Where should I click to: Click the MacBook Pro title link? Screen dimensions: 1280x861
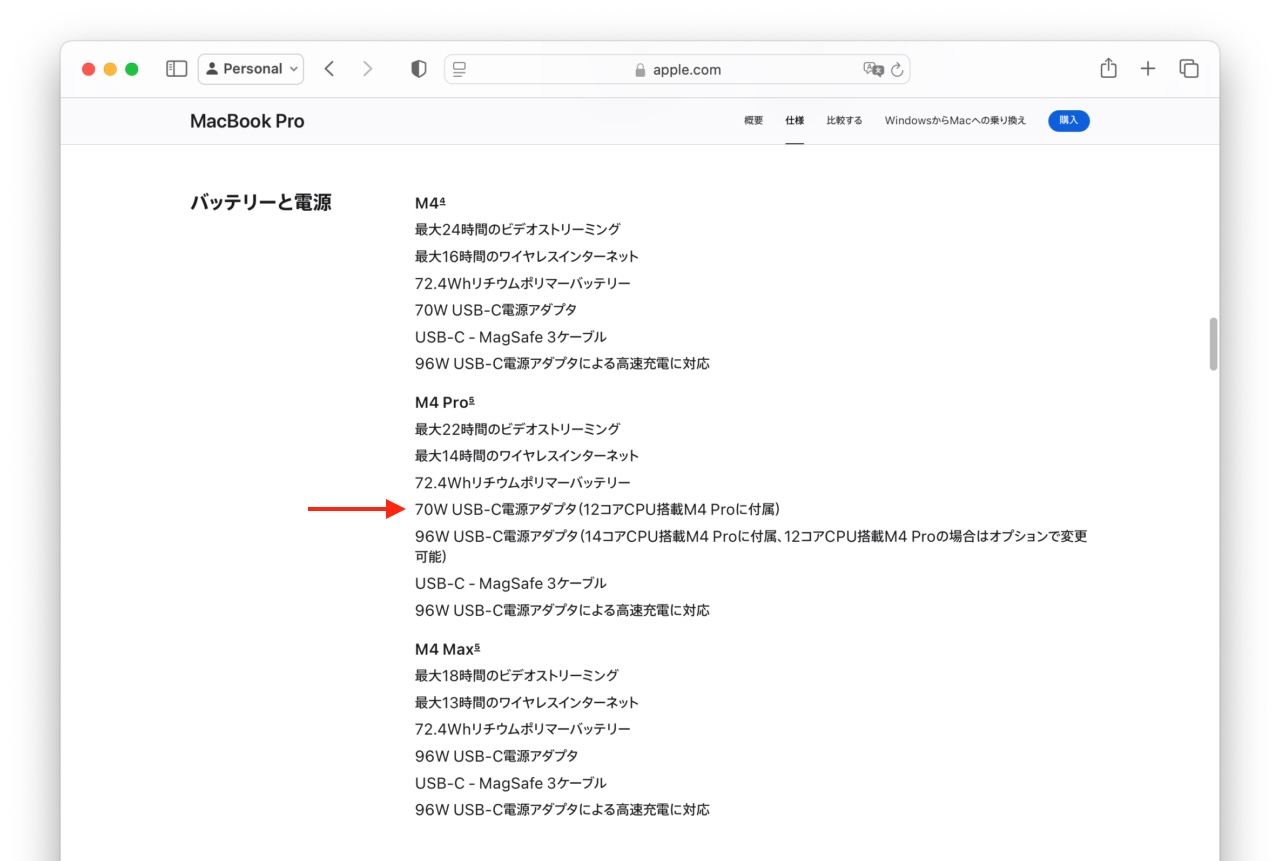pyautogui.click(x=247, y=121)
